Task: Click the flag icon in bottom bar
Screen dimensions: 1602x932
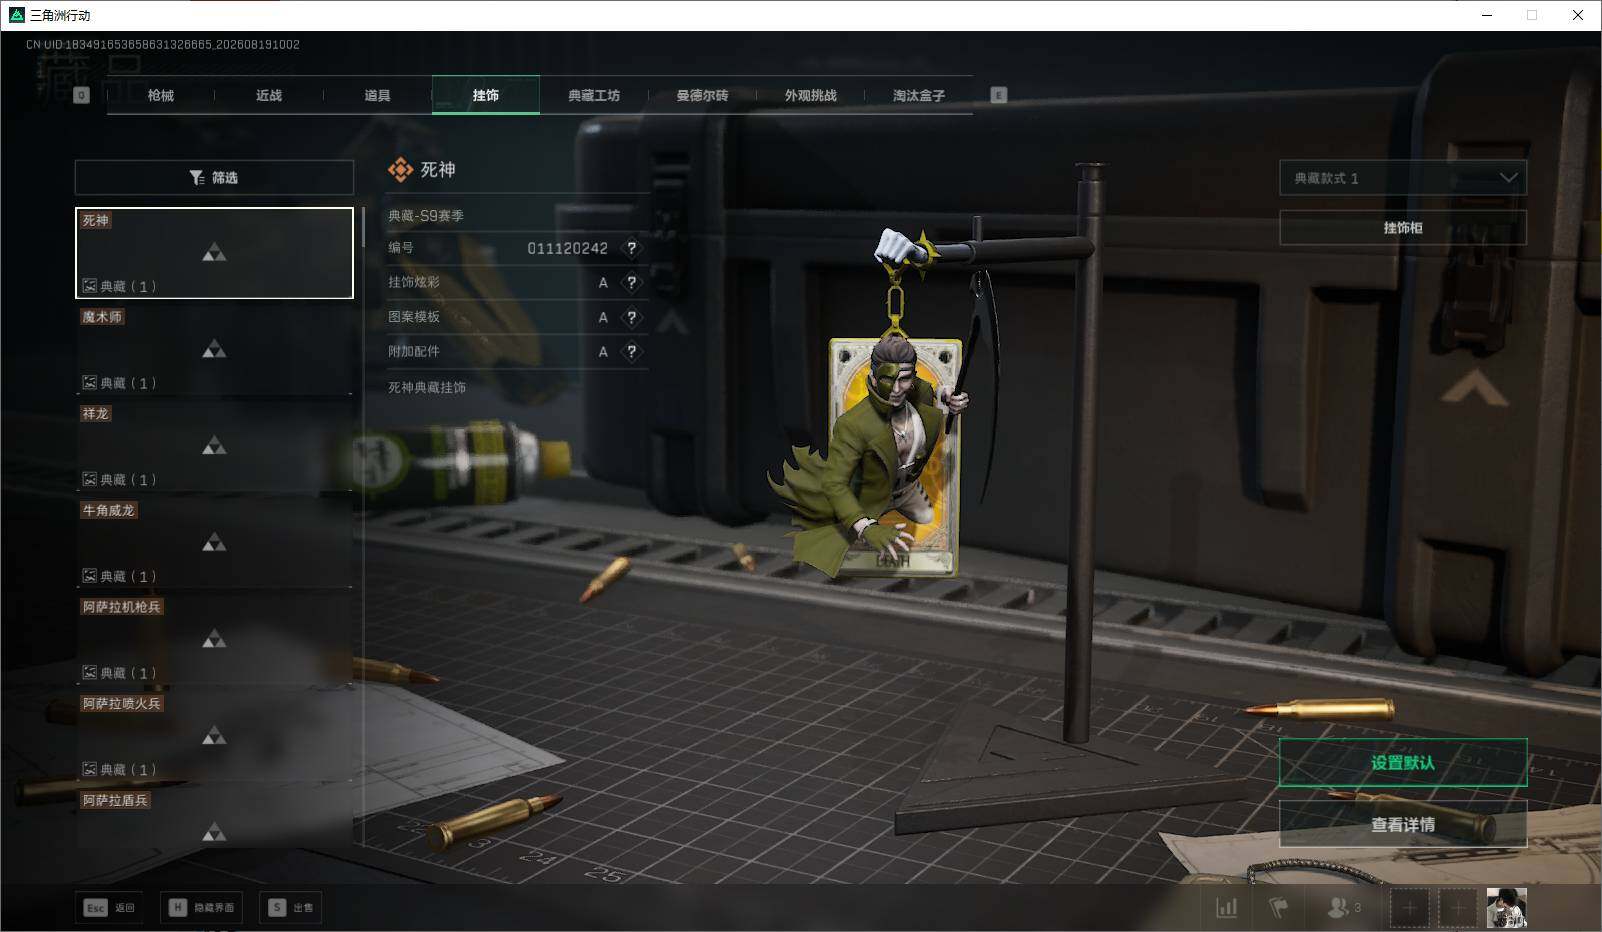Action: click(1278, 908)
